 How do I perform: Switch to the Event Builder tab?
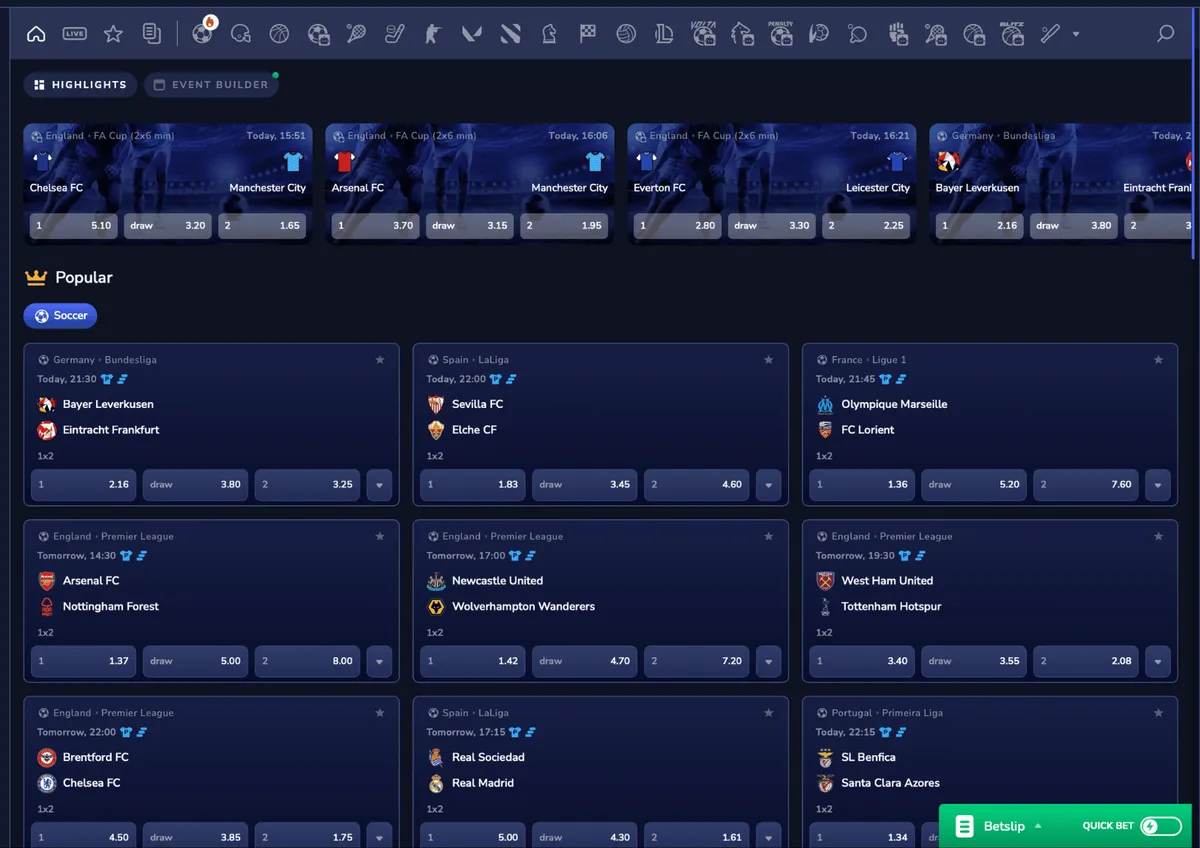pyautogui.click(x=211, y=85)
